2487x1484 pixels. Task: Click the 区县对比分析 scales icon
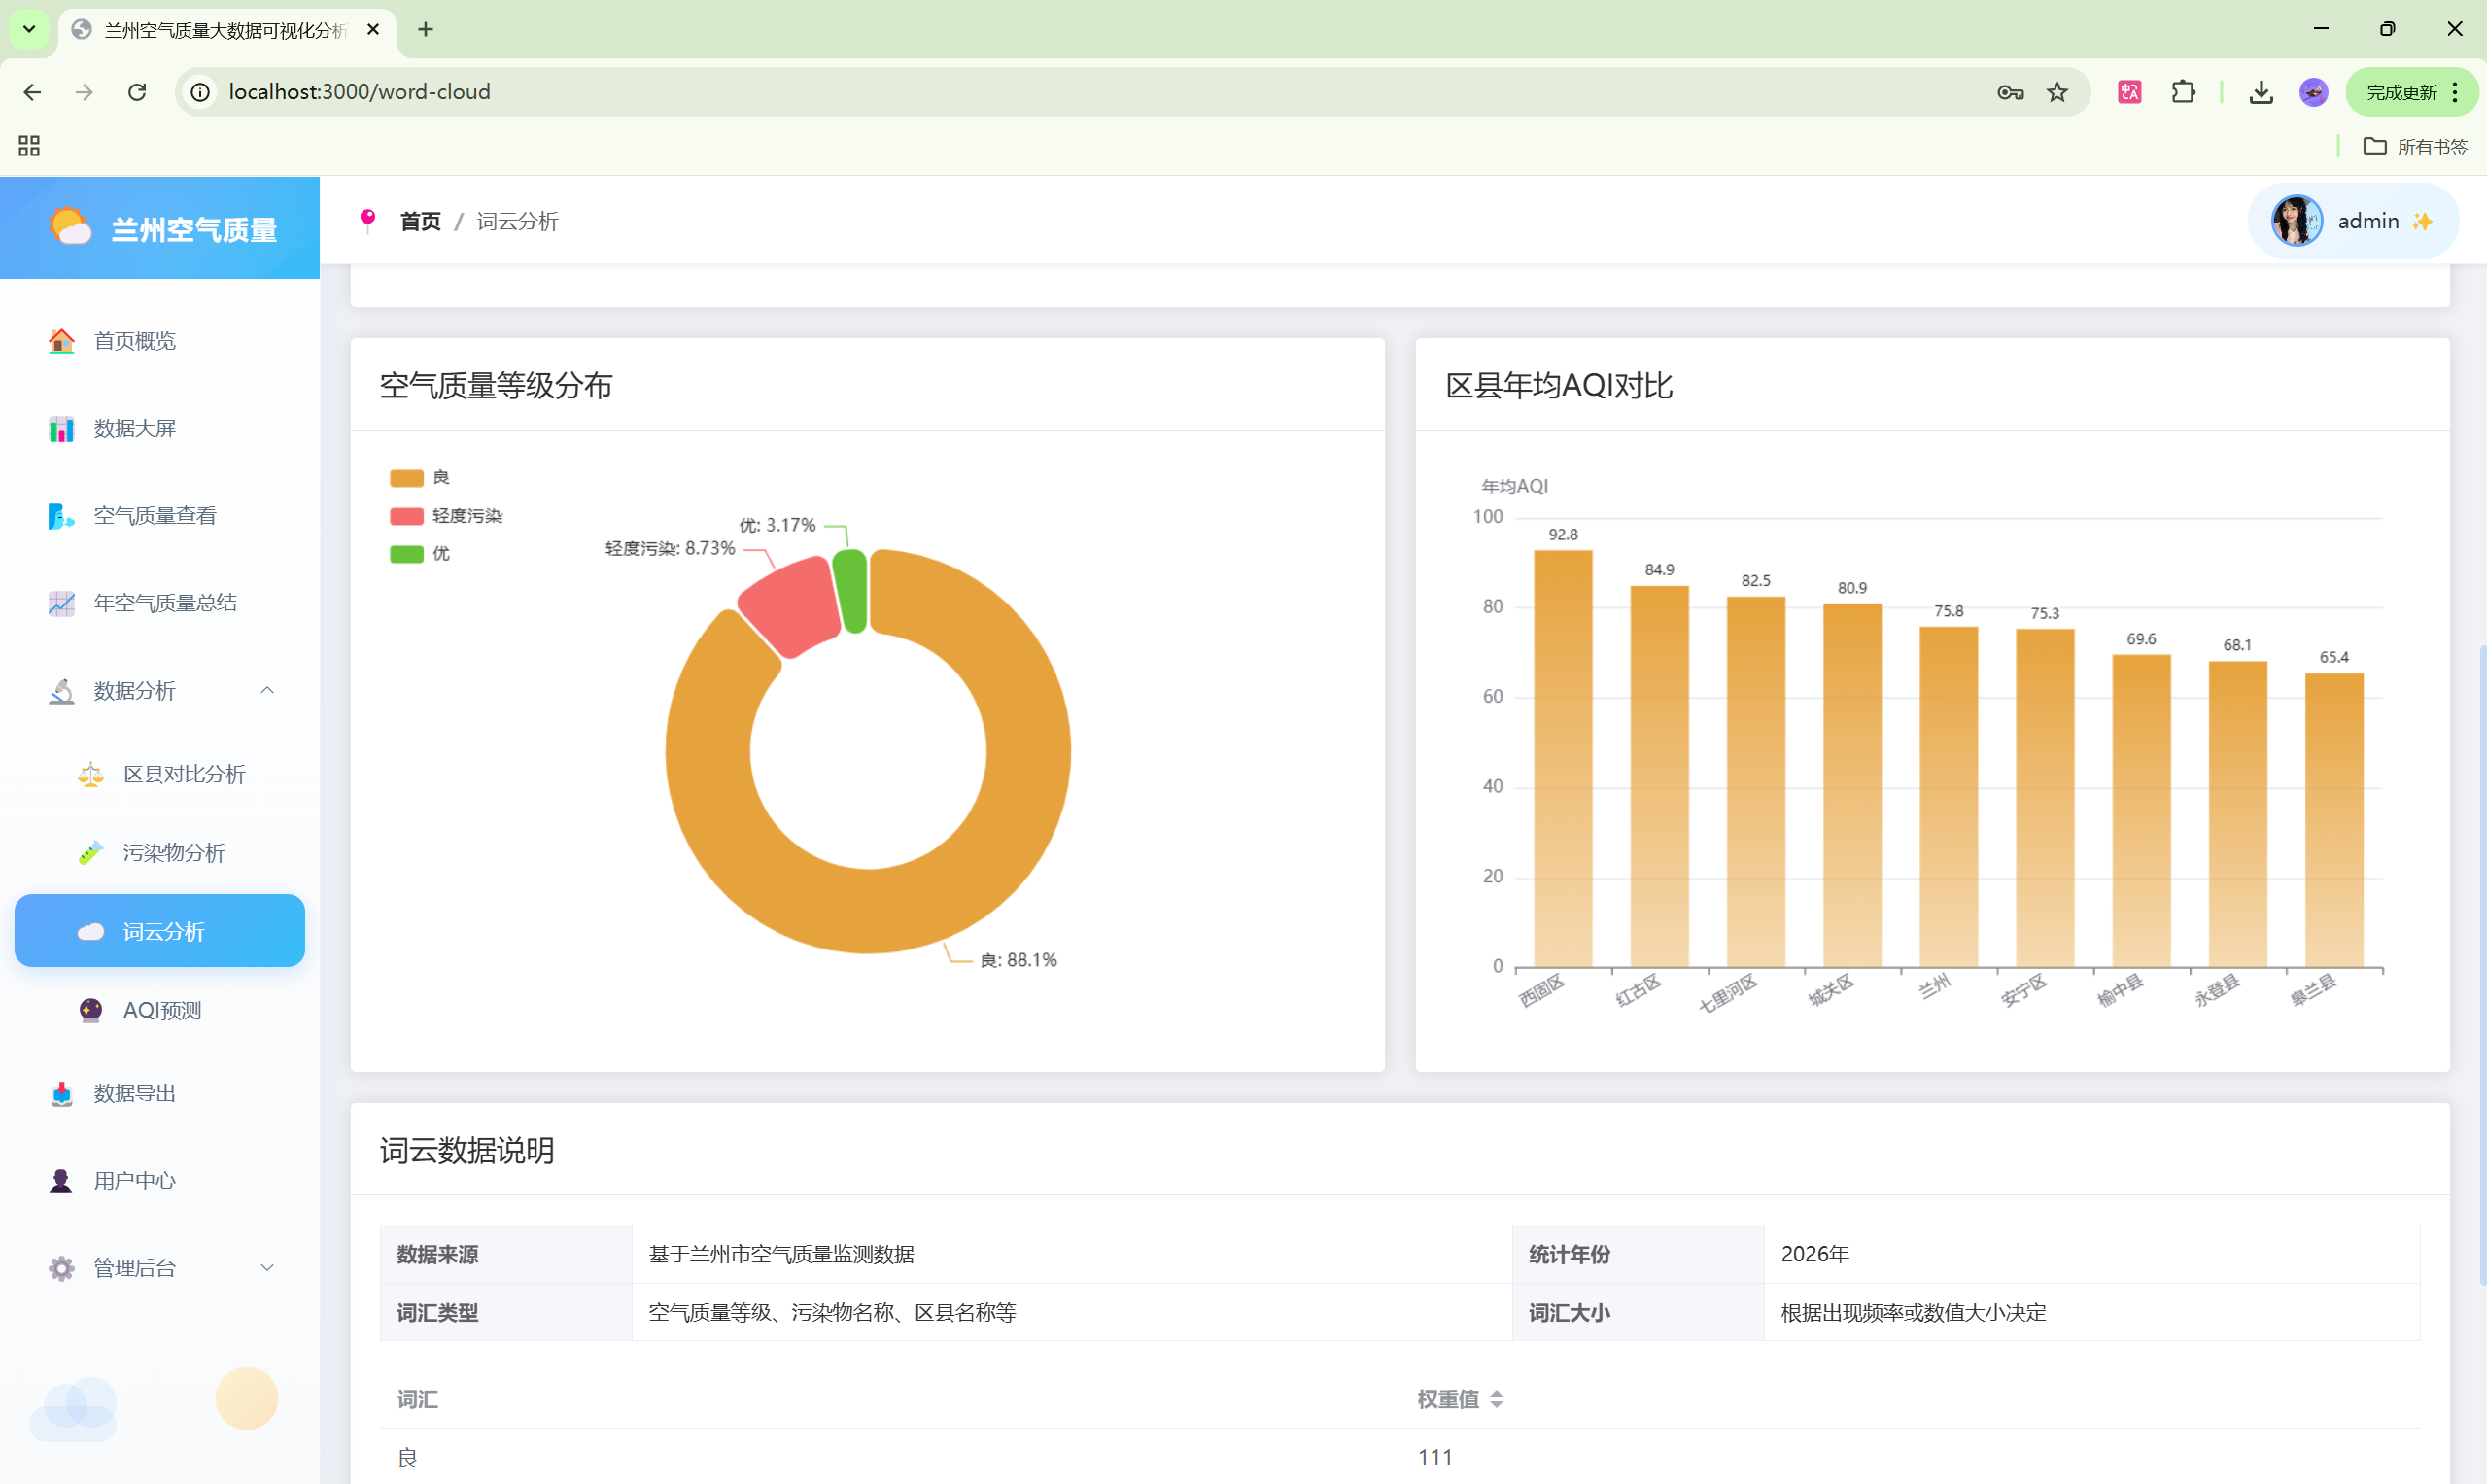(91, 774)
